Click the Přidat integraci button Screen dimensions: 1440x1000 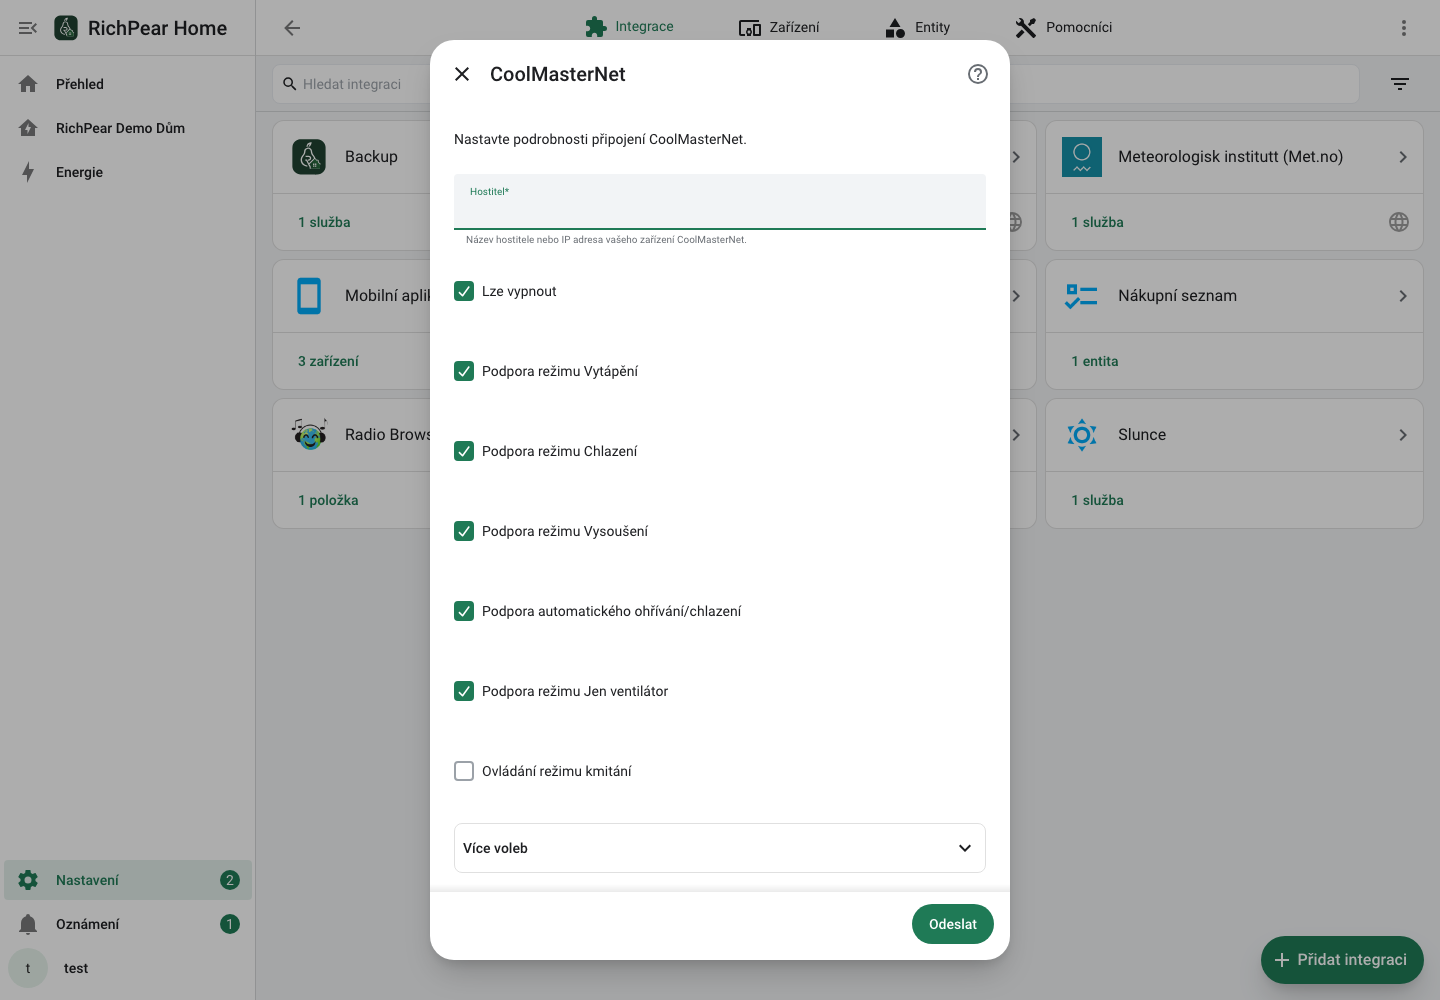1342,960
